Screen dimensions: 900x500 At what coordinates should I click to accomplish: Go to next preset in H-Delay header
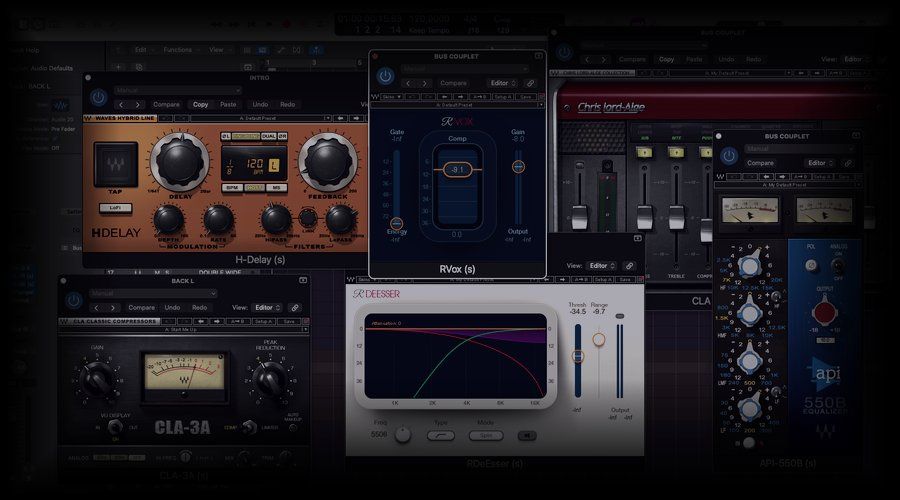coord(137,104)
